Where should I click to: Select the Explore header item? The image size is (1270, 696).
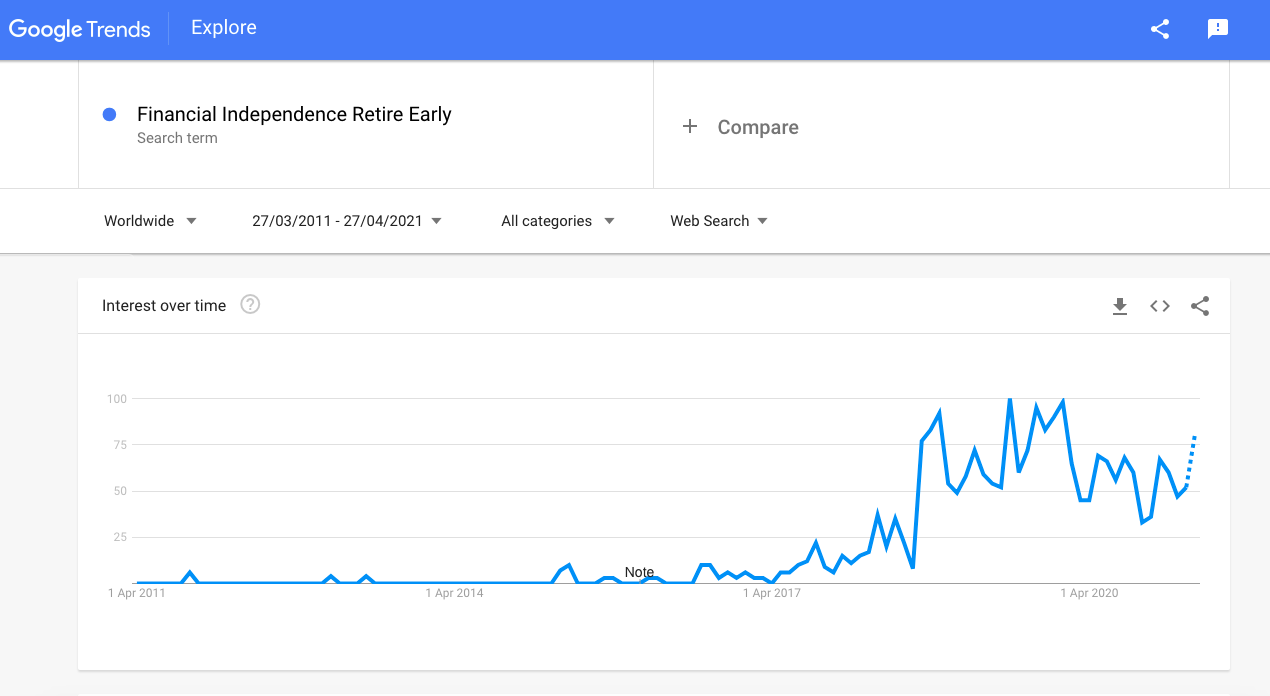[224, 28]
